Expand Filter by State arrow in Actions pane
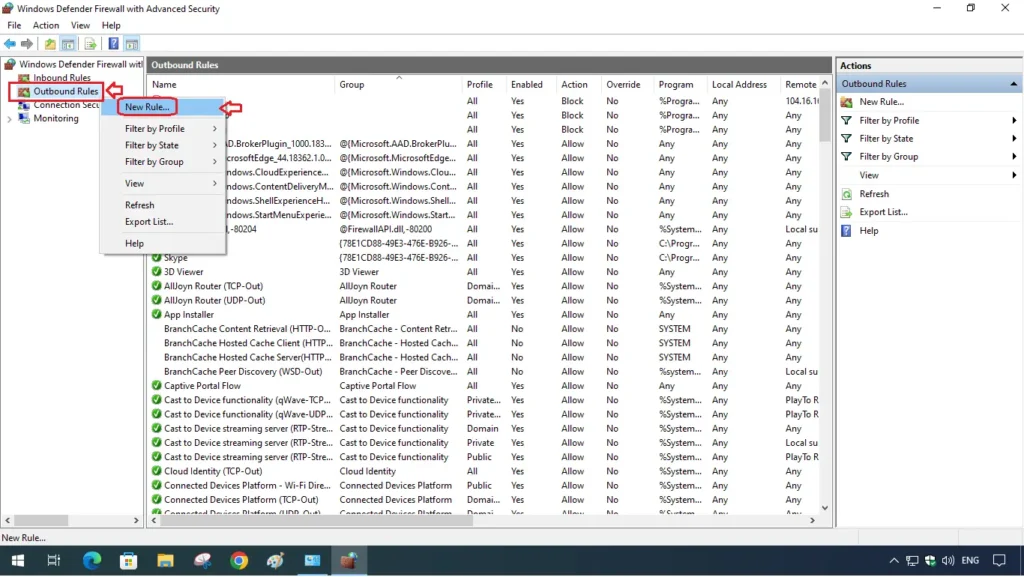The height and width of the screenshot is (577, 1024). [1014, 138]
